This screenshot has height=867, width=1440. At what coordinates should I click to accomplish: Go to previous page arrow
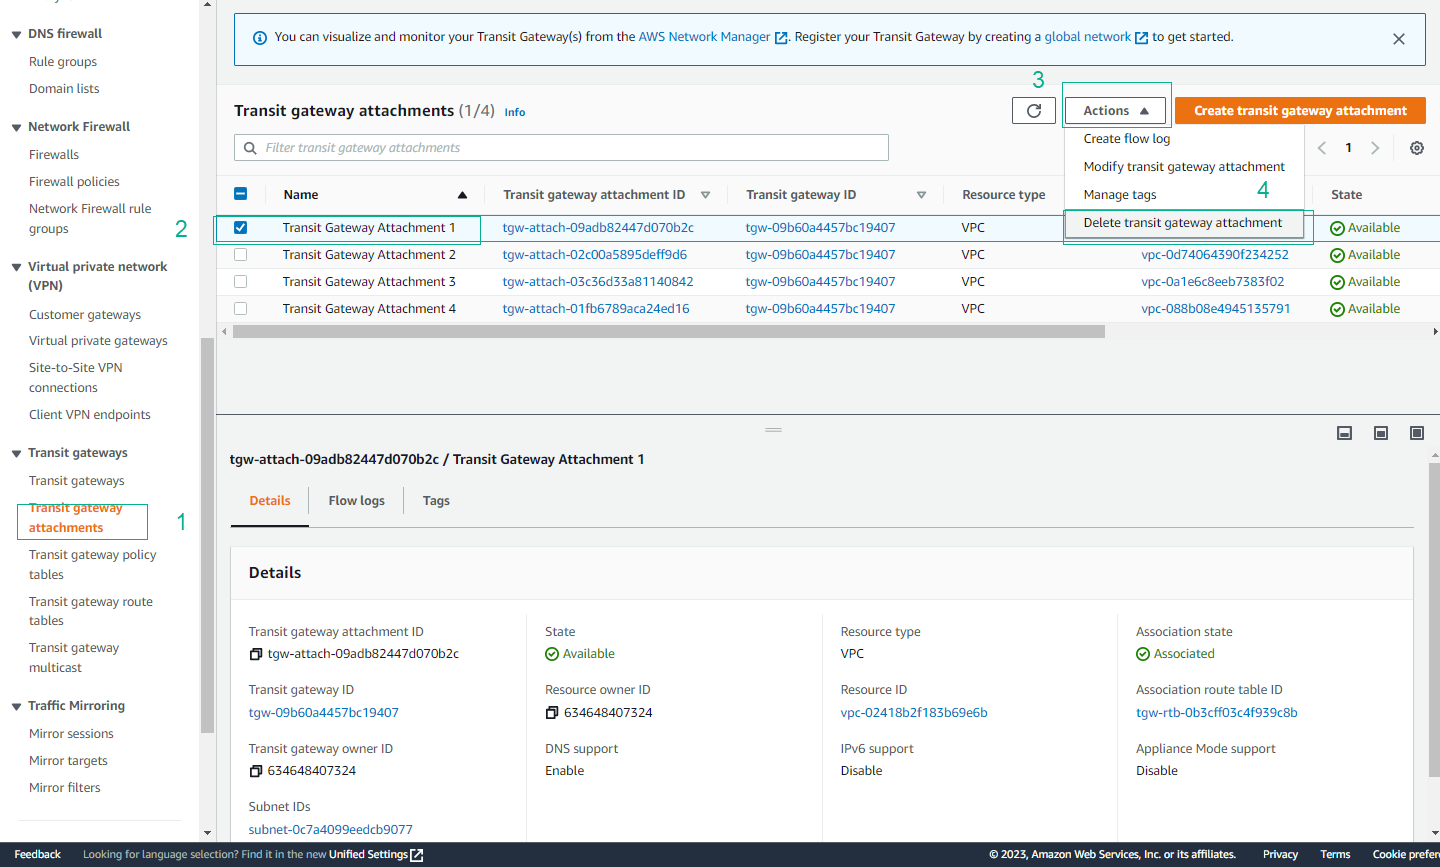(x=1322, y=148)
